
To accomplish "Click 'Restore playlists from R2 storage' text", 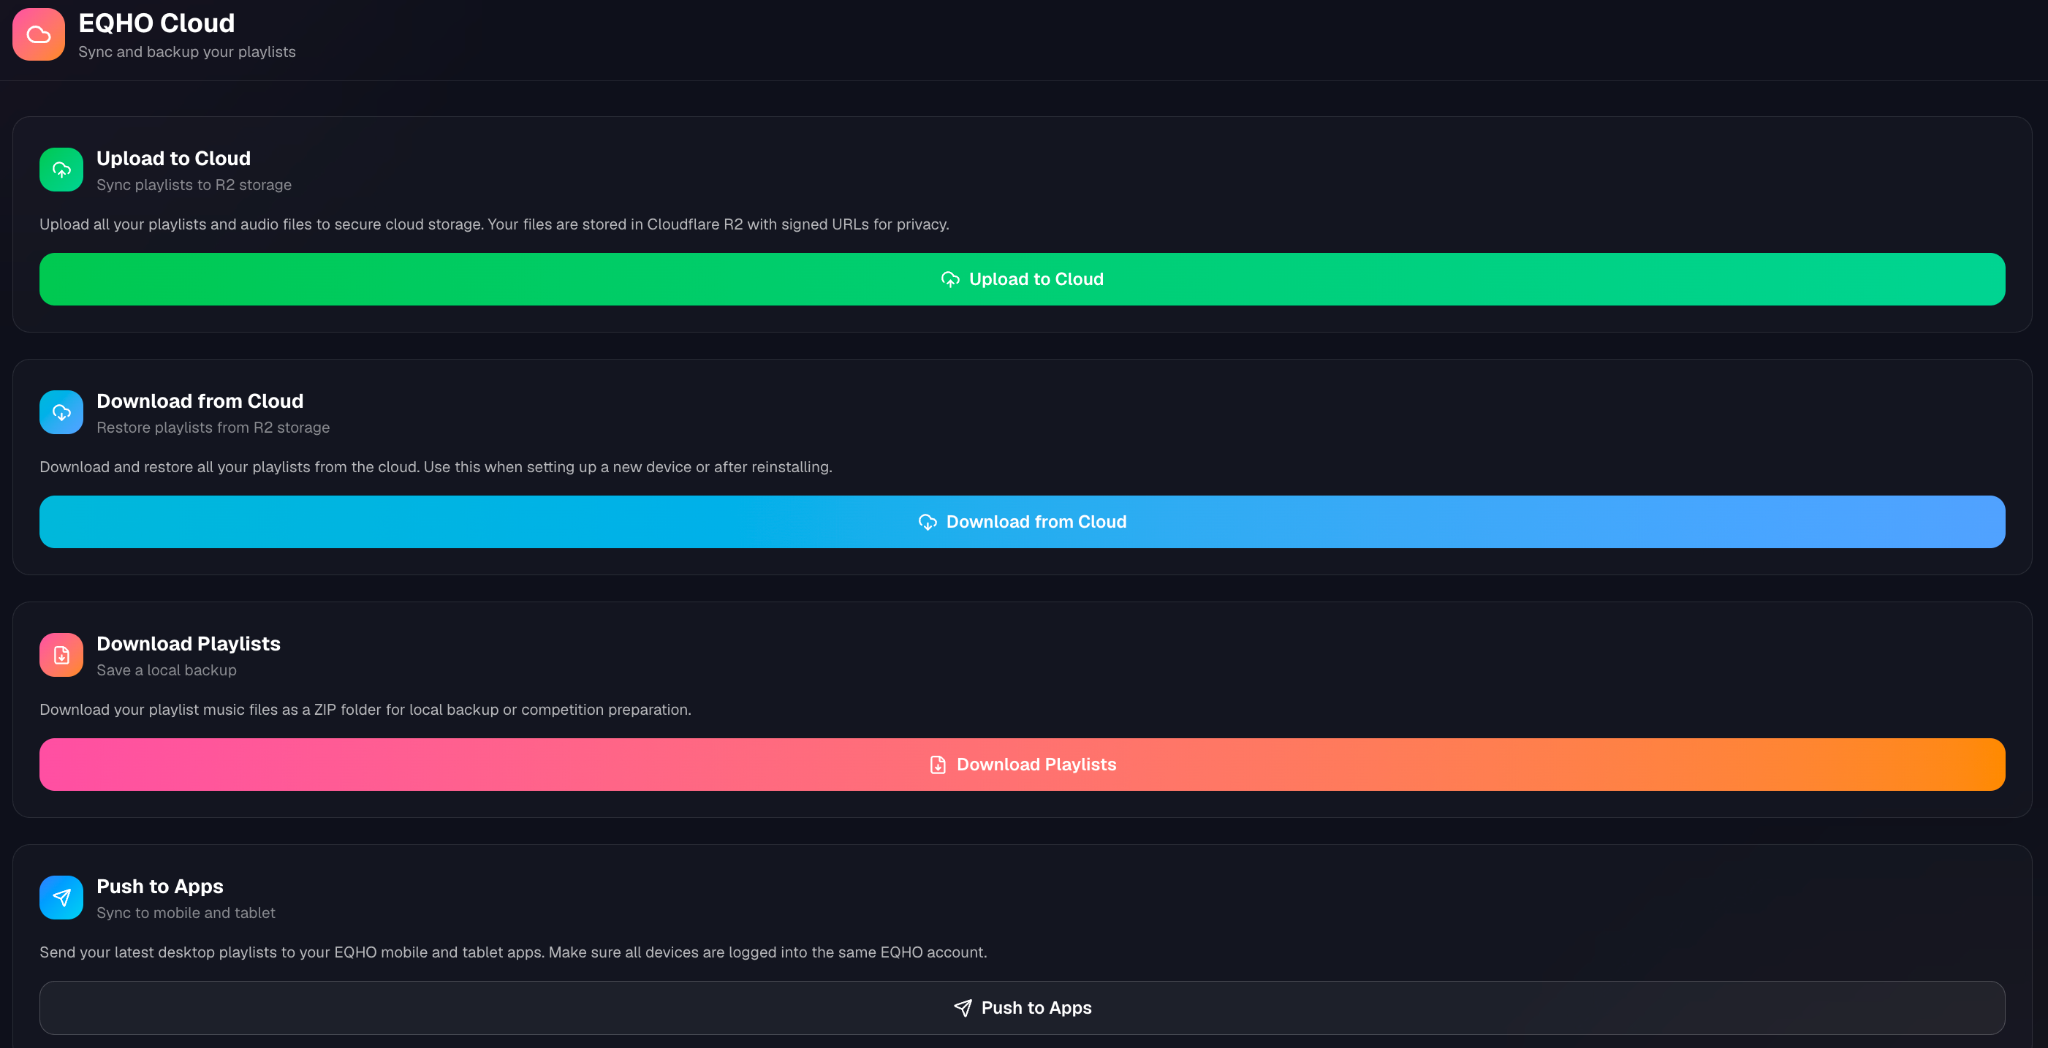I will tap(213, 428).
